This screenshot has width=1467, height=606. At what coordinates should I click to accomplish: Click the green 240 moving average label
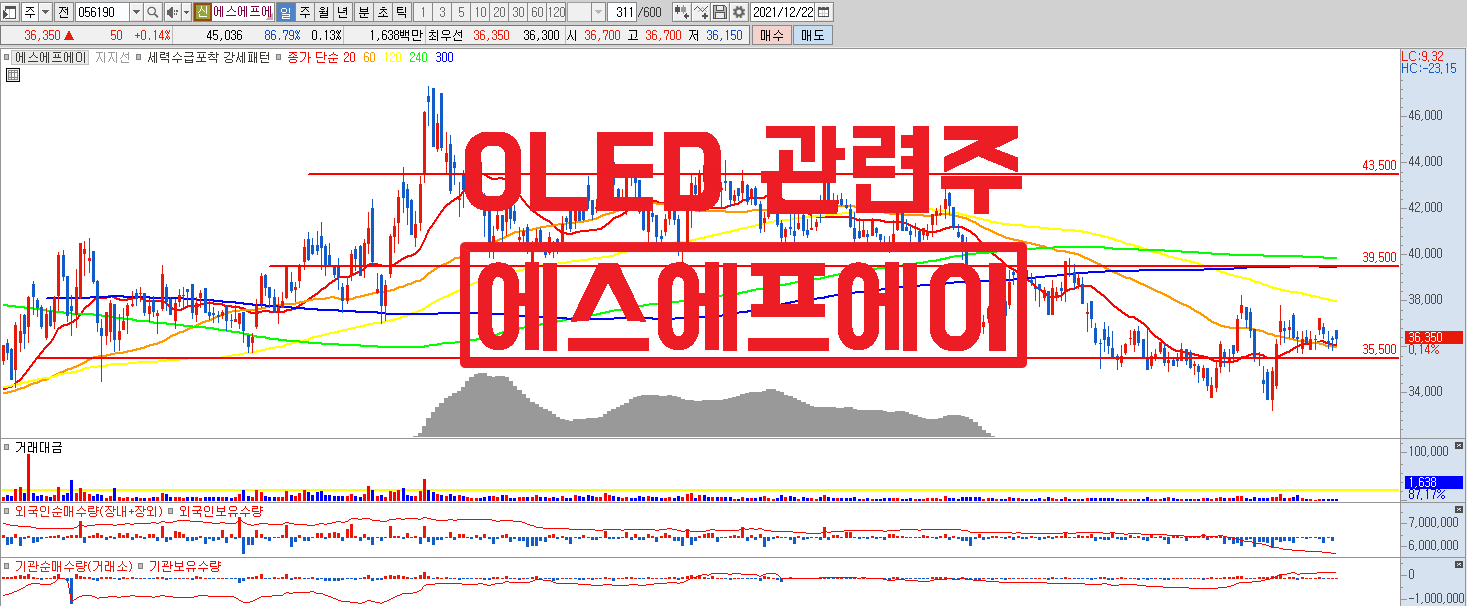(418, 58)
